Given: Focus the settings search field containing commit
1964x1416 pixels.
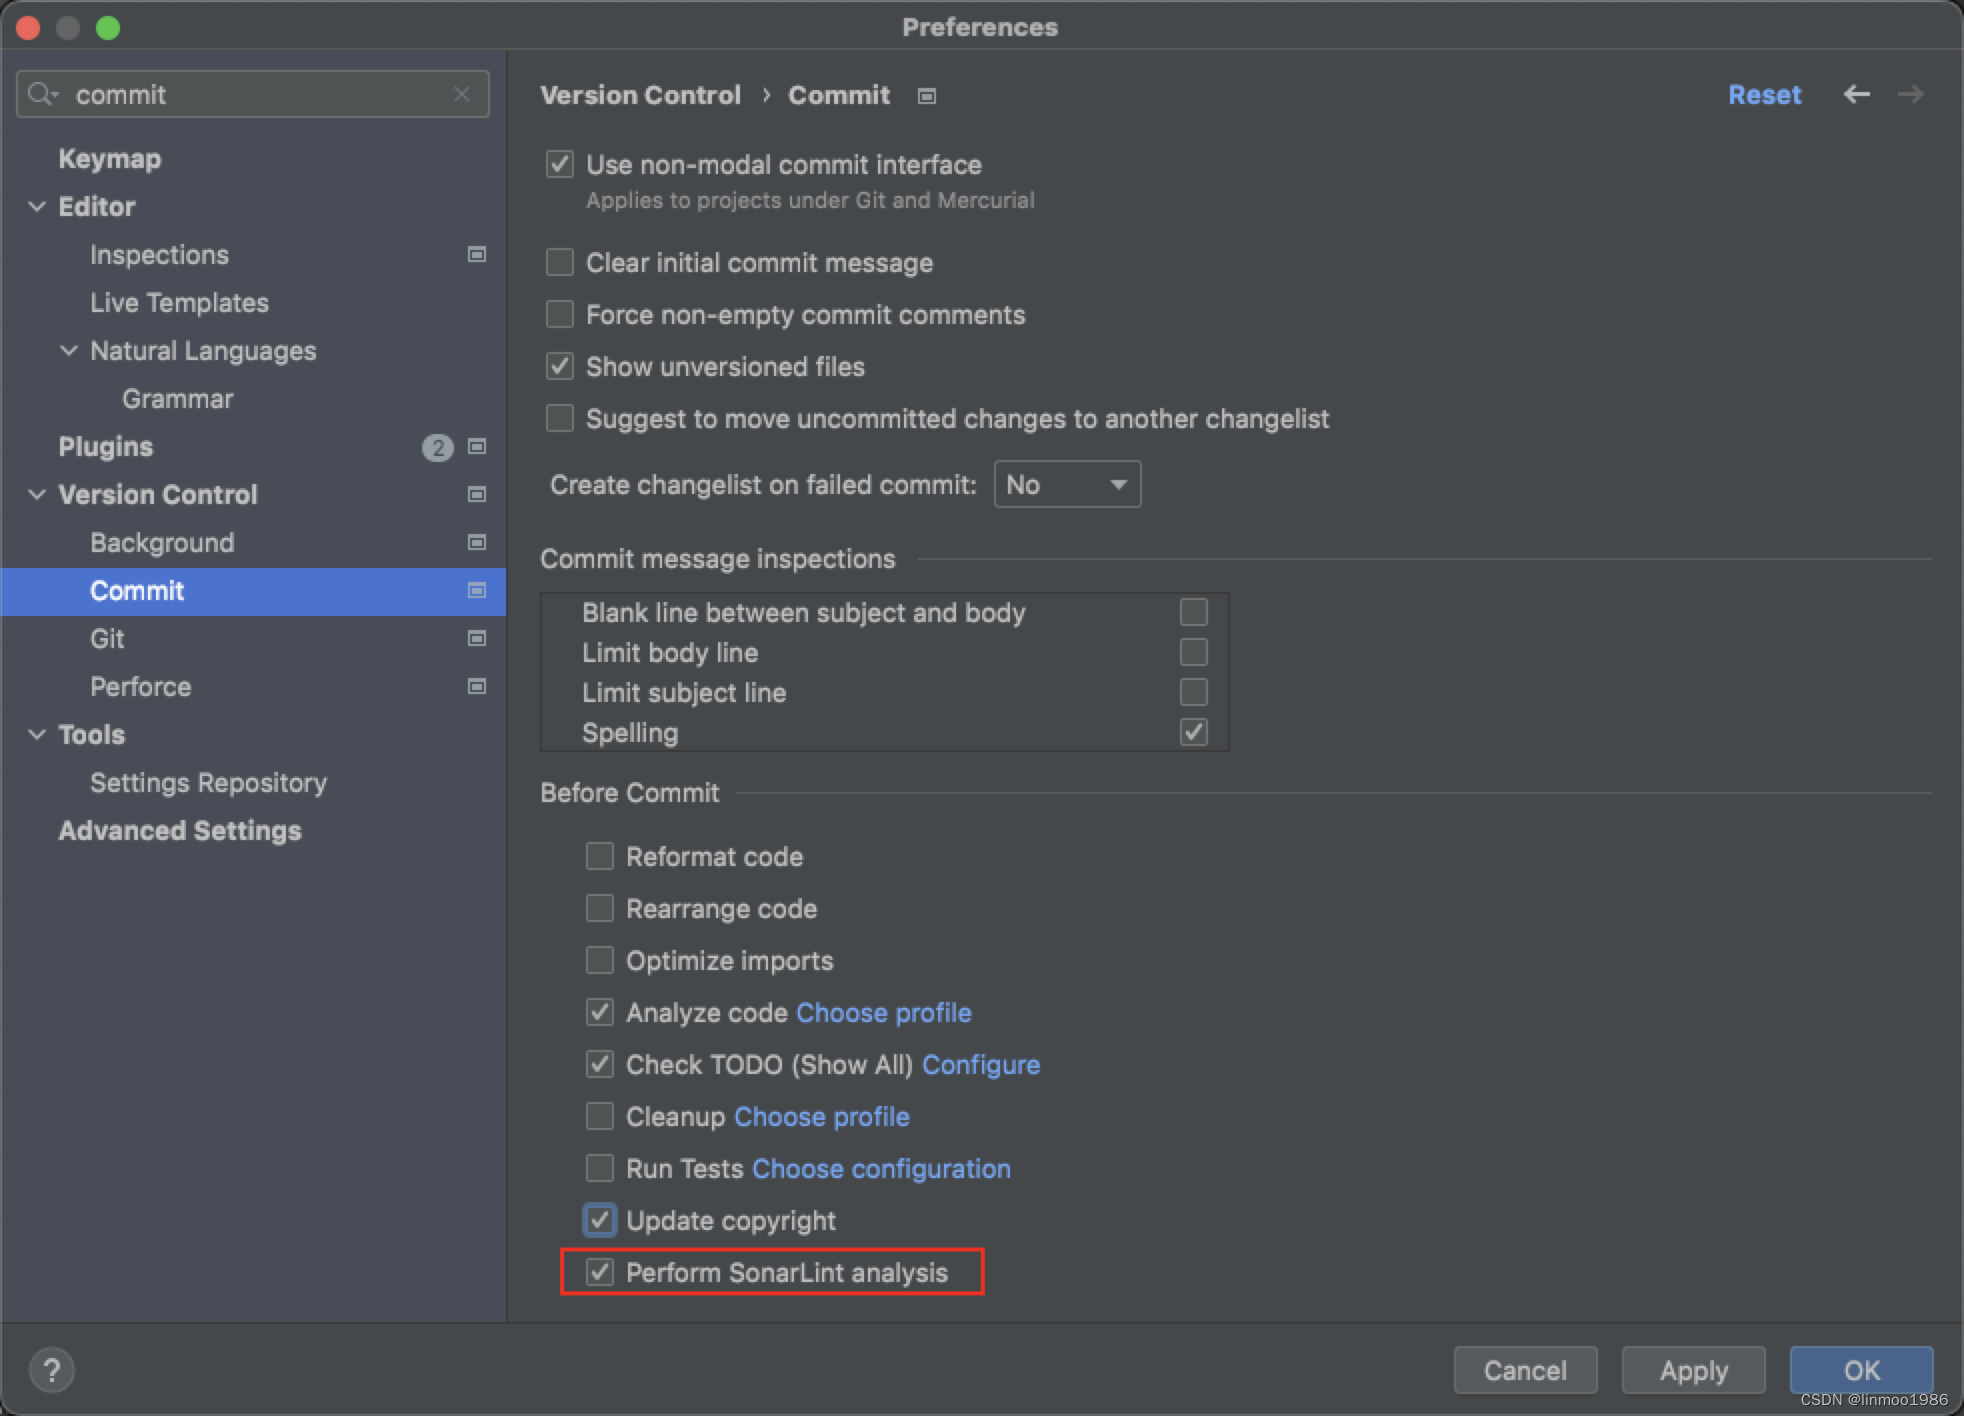Looking at the screenshot, I should click(253, 94).
